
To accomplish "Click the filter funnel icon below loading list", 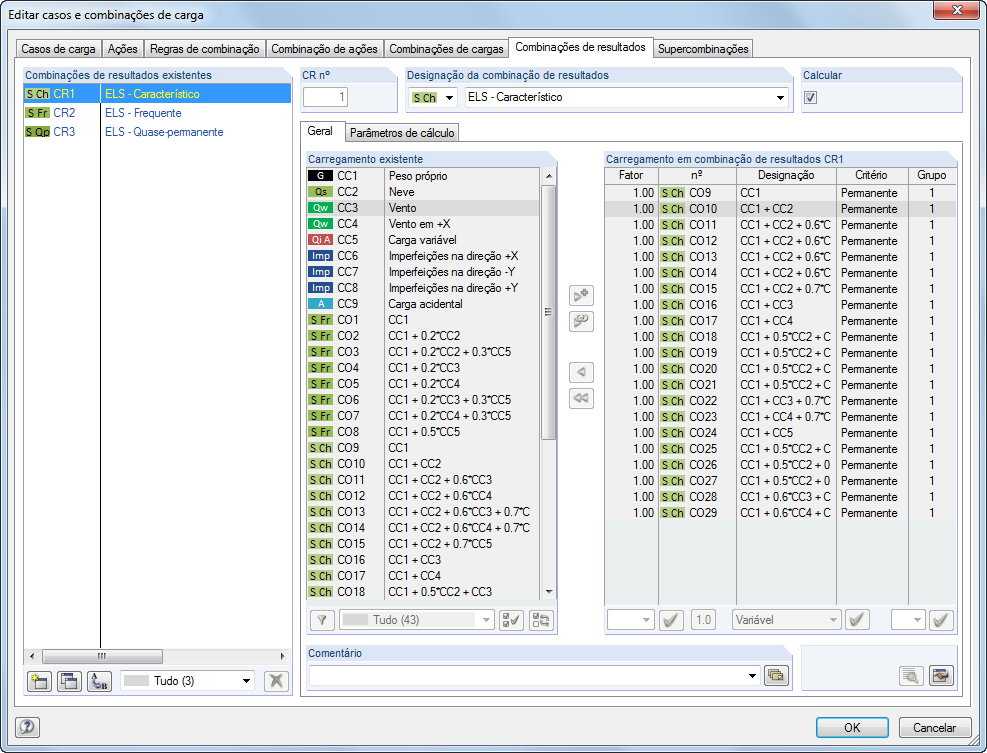I will coord(322,620).
